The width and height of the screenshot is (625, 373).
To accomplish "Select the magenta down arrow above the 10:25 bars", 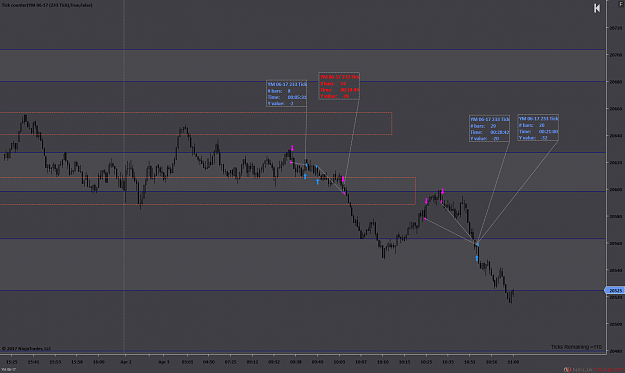I will pos(426,201).
